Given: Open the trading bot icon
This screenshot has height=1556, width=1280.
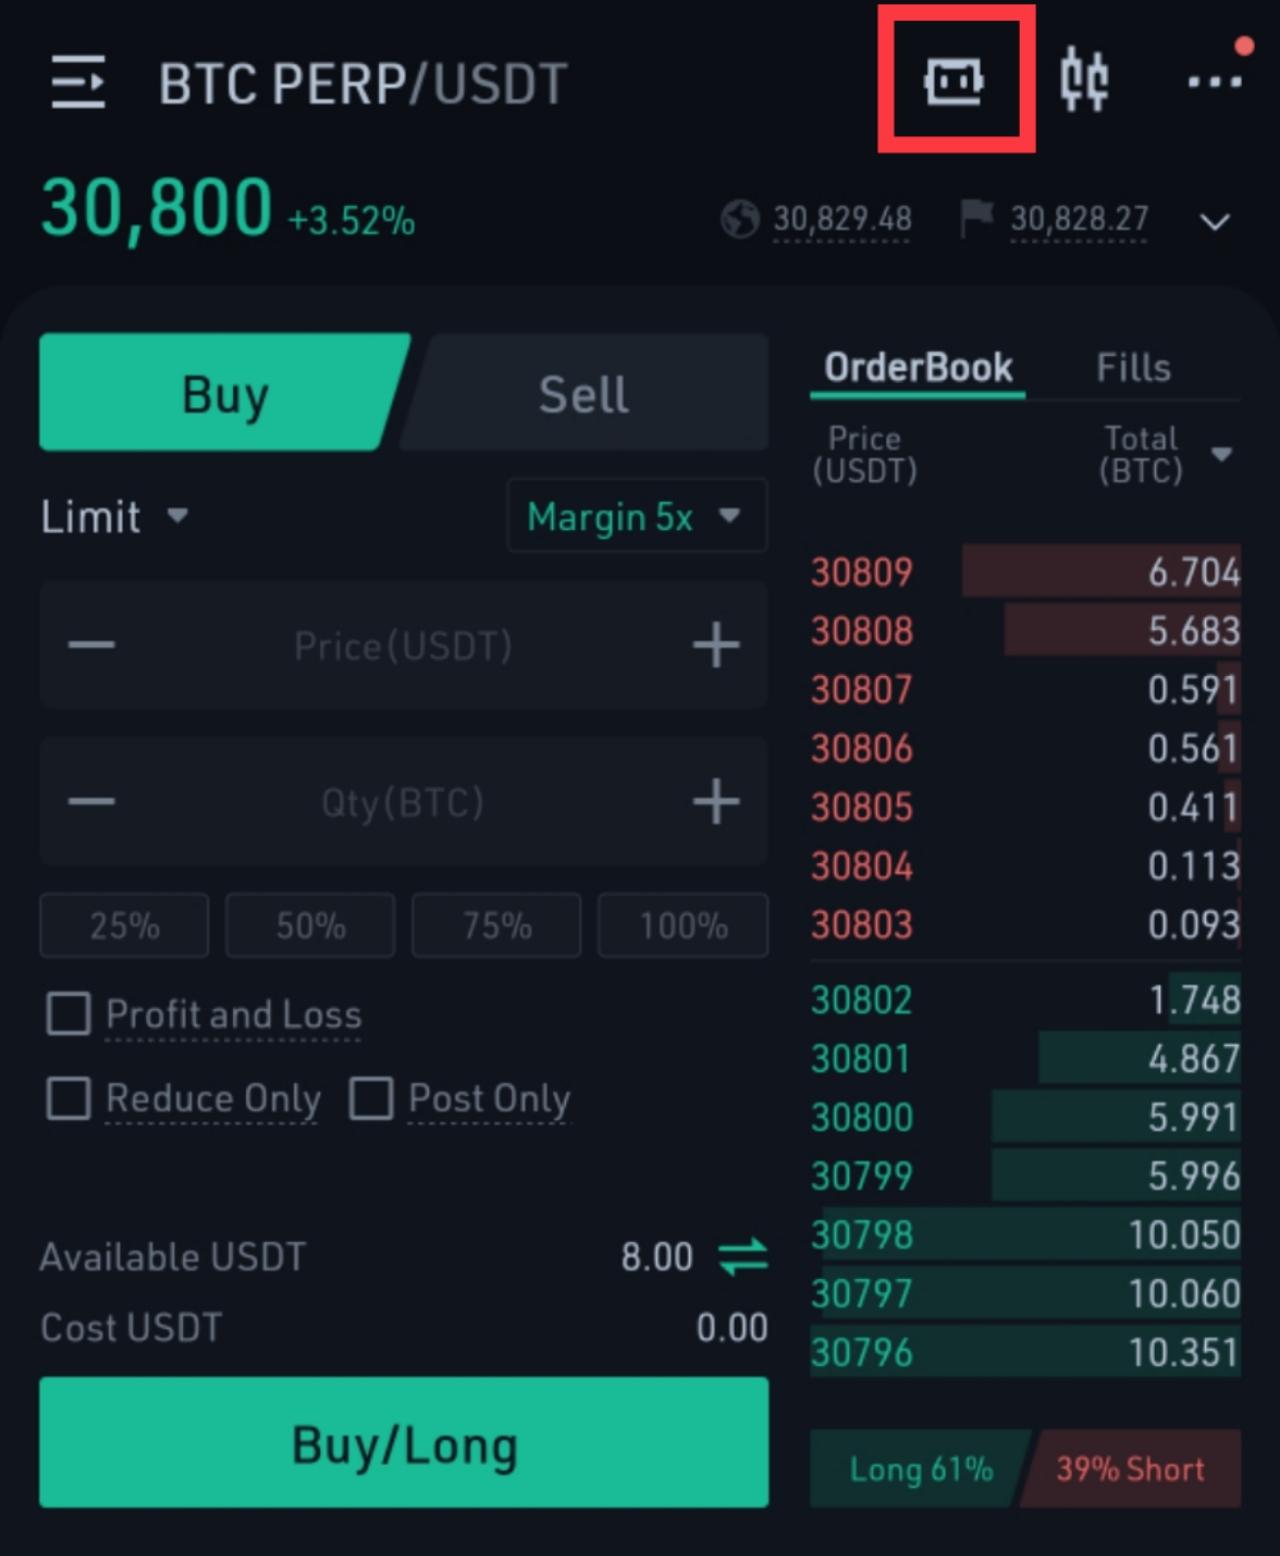Looking at the screenshot, I should 954,81.
